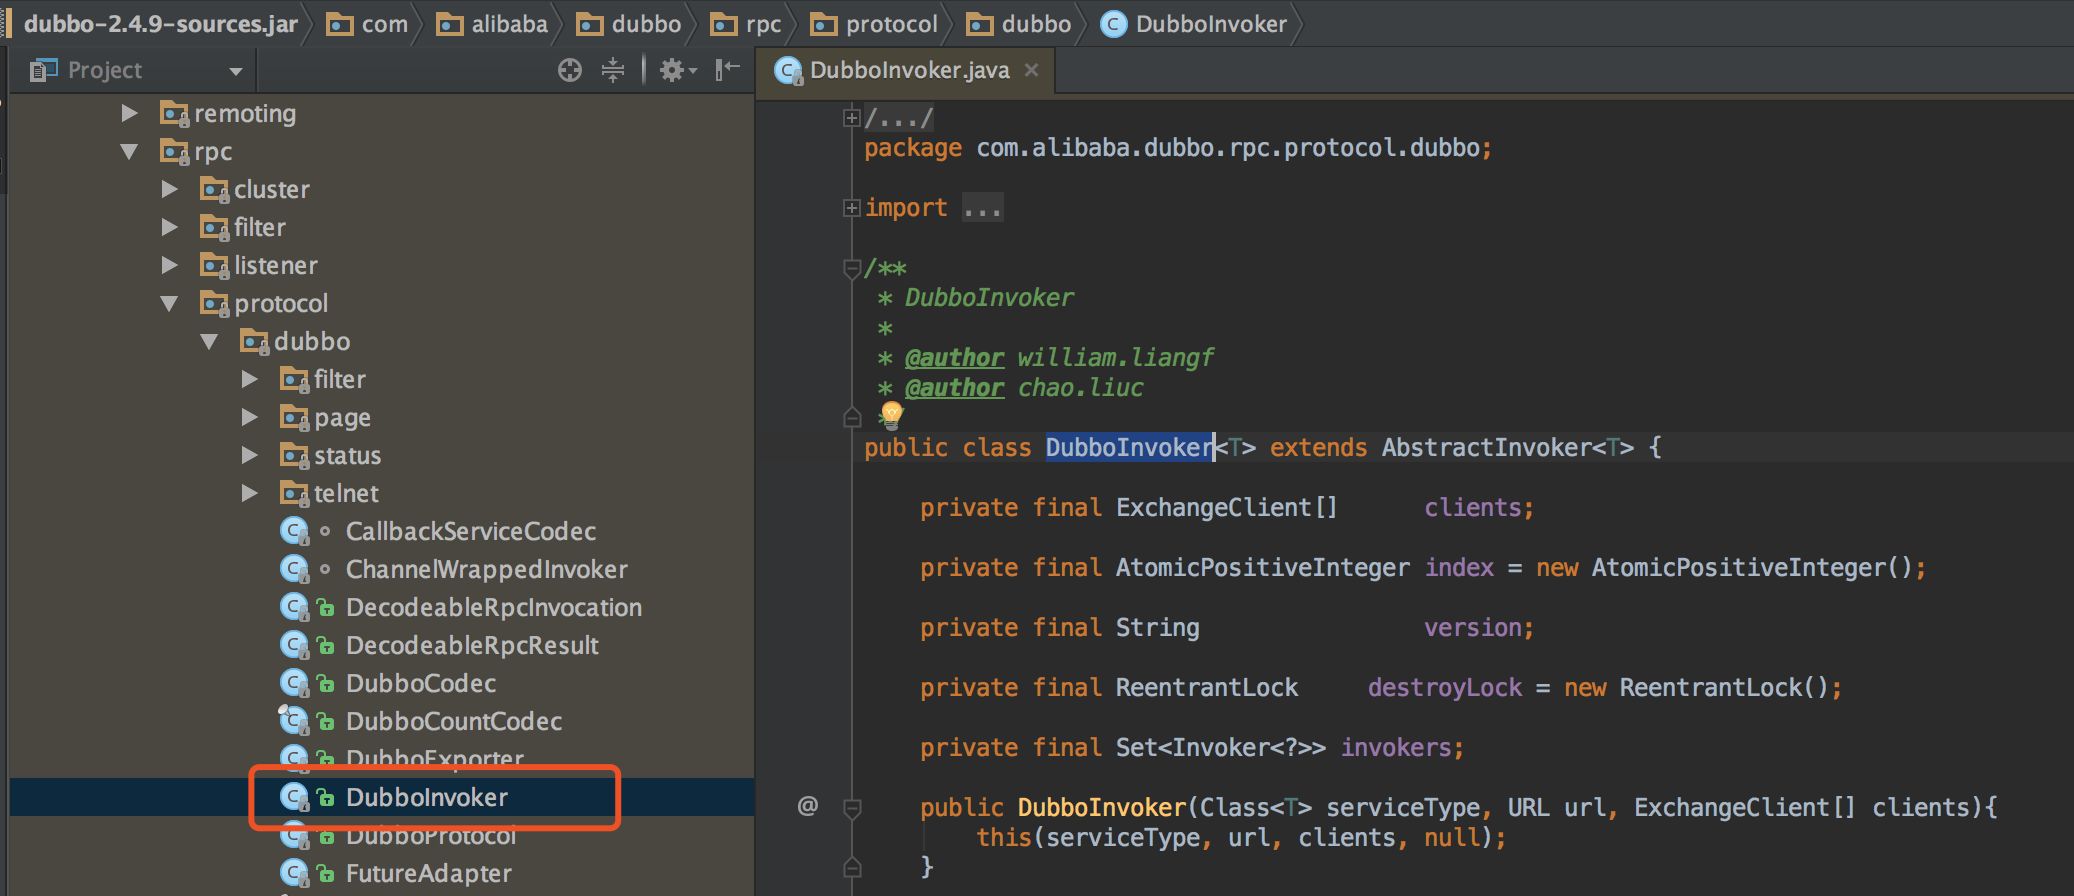Click AbstractInvoker in the class declaration
Image resolution: width=2074 pixels, height=896 pixels.
[1486, 447]
